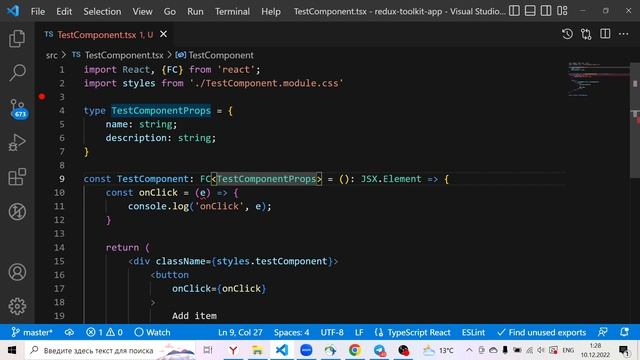Click the feedback icon in status bar

pos(602,332)
